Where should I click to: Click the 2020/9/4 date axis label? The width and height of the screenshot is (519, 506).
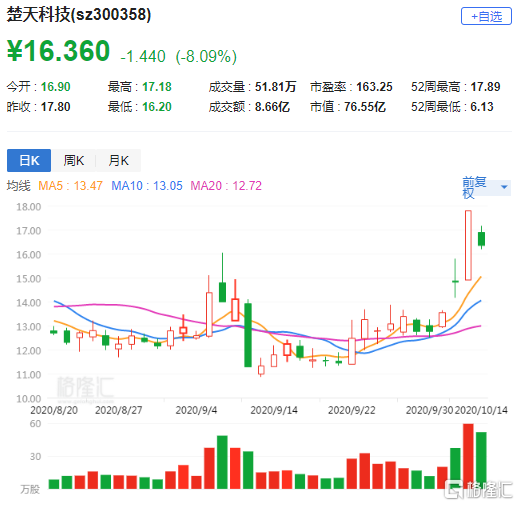click(196, 410)
